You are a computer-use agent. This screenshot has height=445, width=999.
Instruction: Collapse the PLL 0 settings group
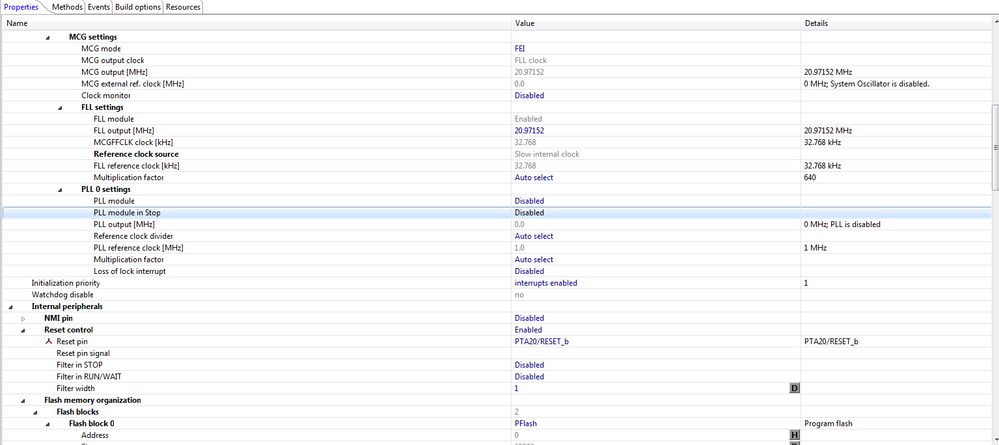click(59, 189)
